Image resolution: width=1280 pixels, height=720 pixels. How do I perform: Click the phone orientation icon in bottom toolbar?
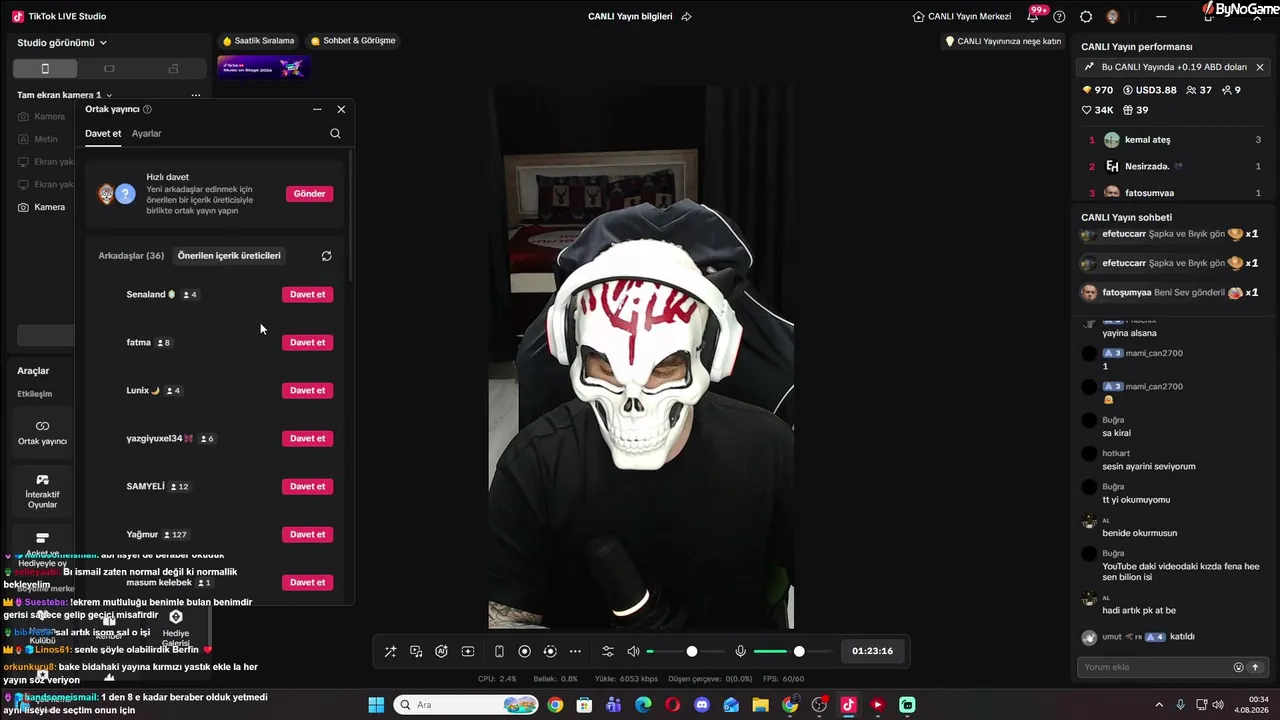pos(499,651)
